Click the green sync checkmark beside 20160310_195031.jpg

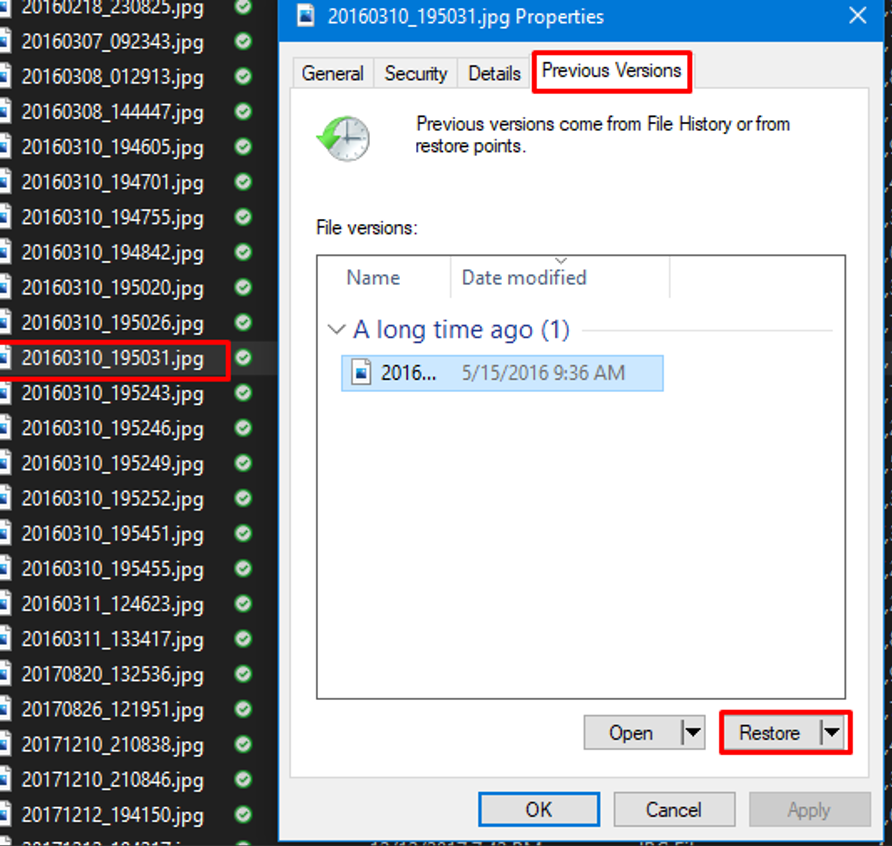[x=243, y=358]
